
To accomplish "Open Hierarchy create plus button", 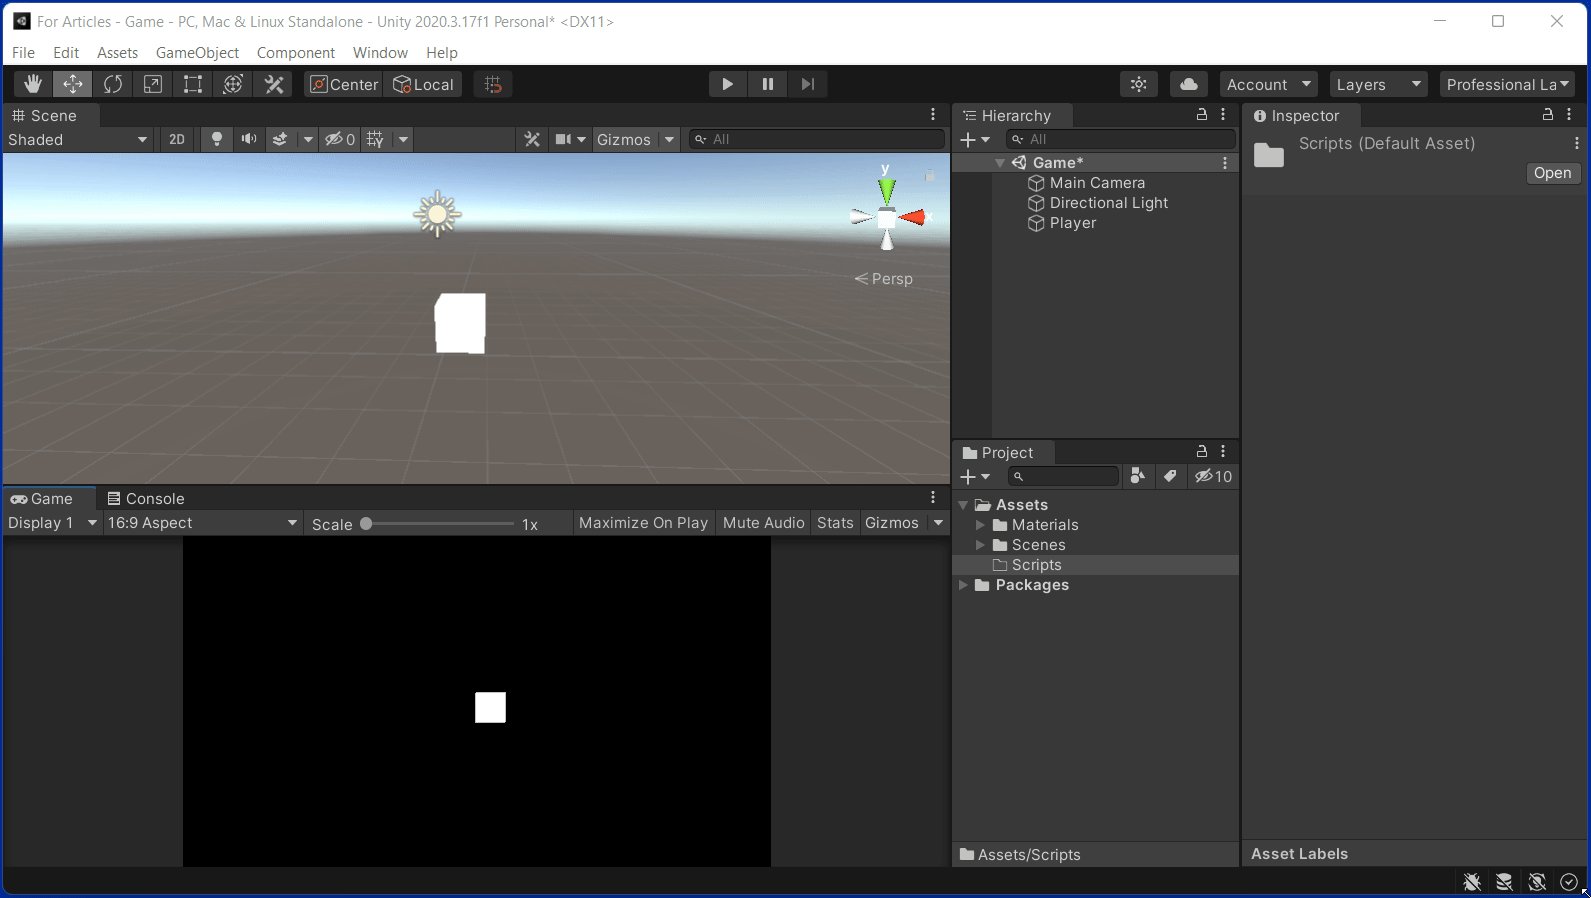I will tap(974, 140).
